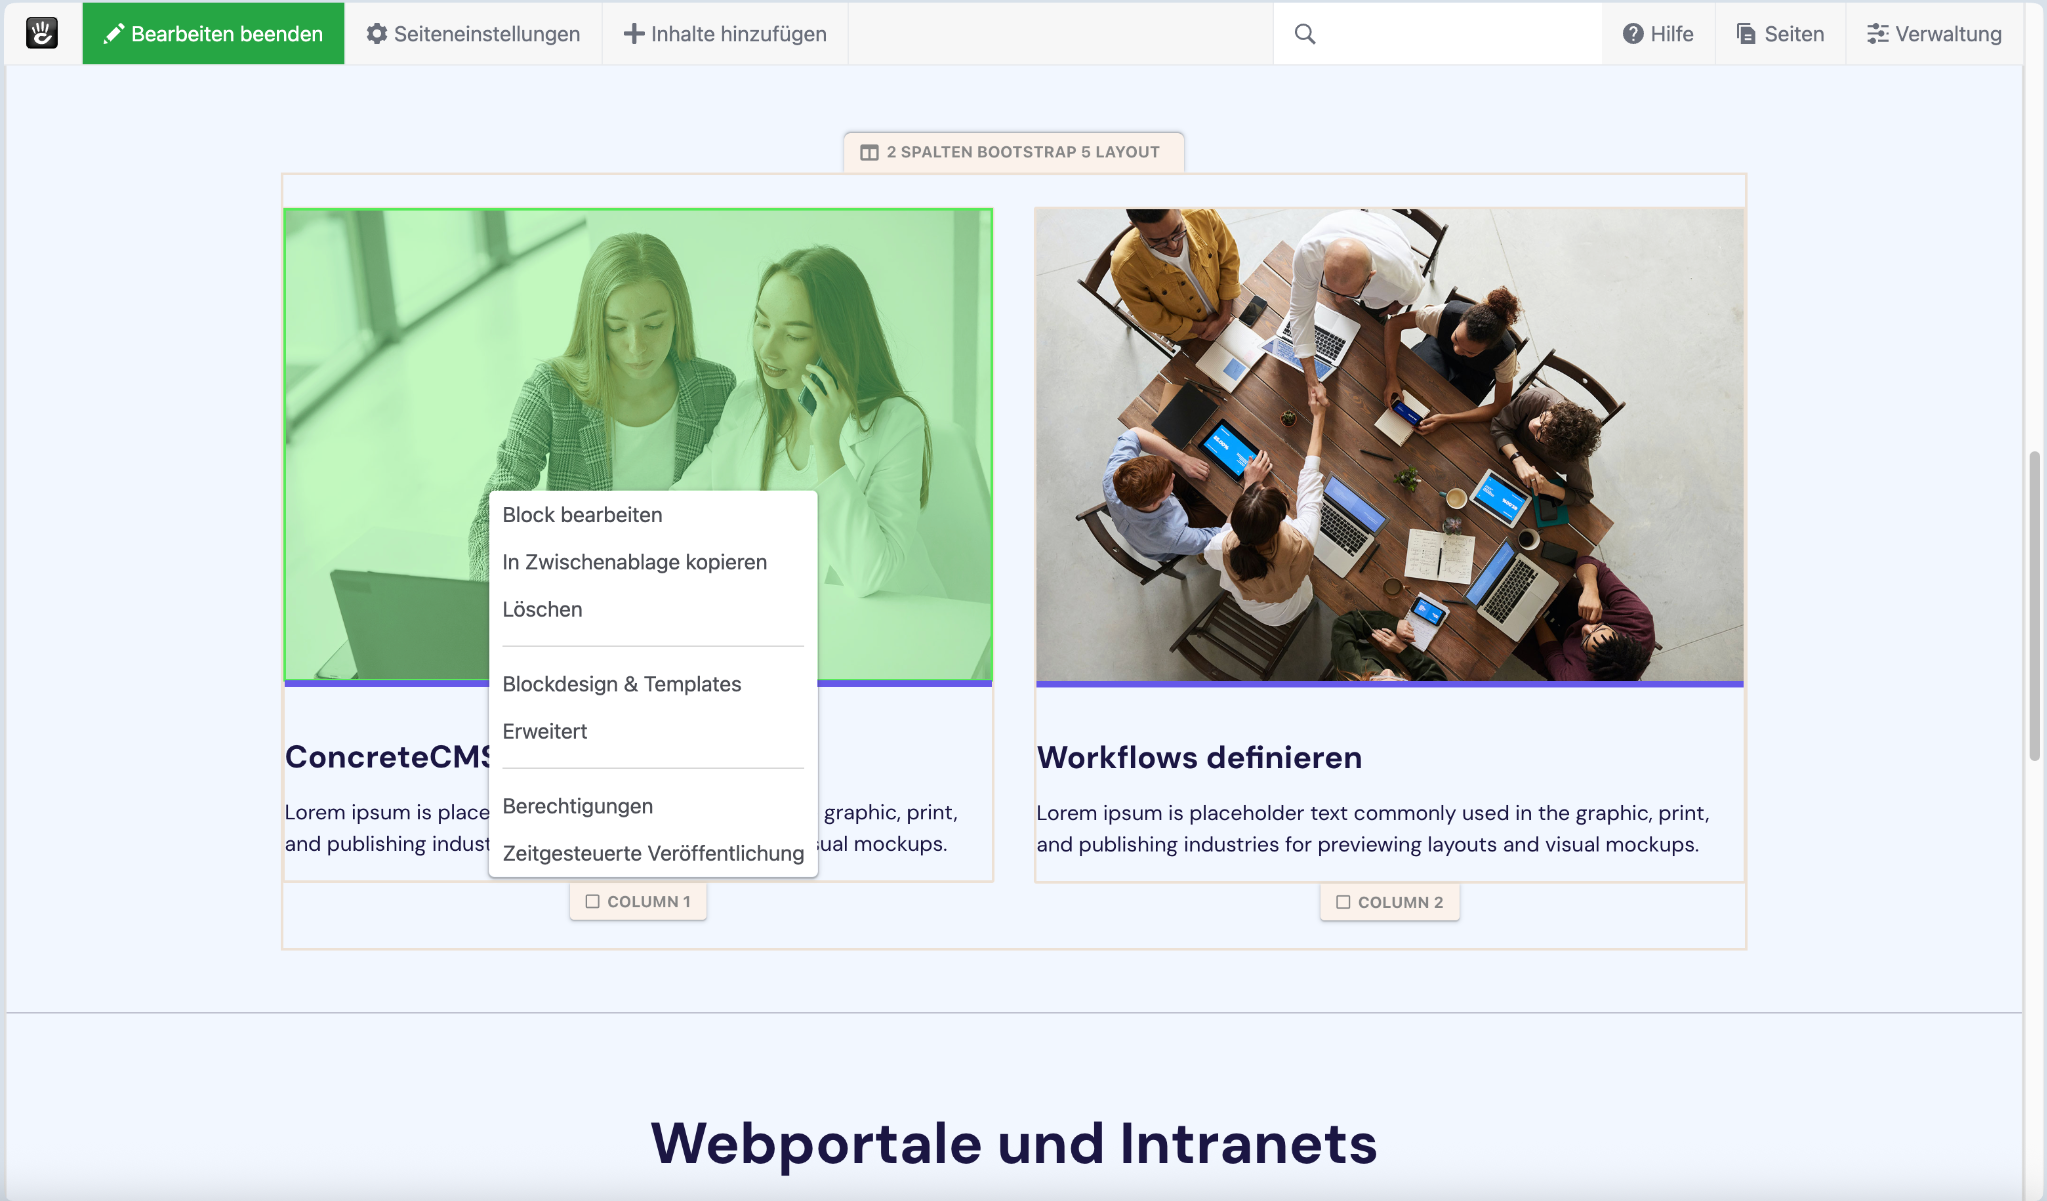The width and height of the screenshot is (2047, 1201).
Task: Choose Löschen in the block menu
Action: click(652, 609)
